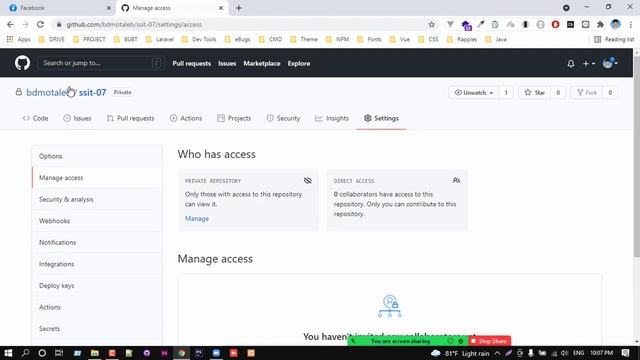This screenshot has height=360, width=640.
Task: Click the private repository eye-slash icon
Action: pyautogui.click(x=308, y=180)
